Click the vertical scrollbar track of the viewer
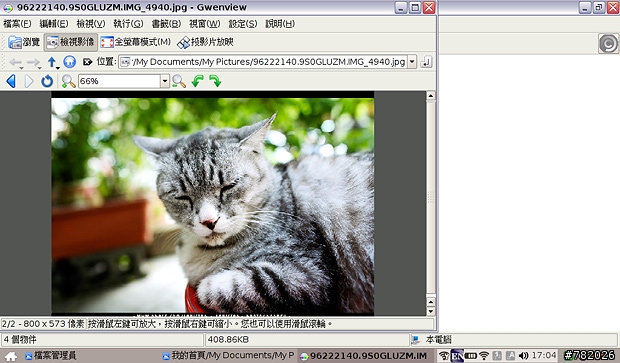Viewport: 620px width, 363px height. tap(431, 198)
